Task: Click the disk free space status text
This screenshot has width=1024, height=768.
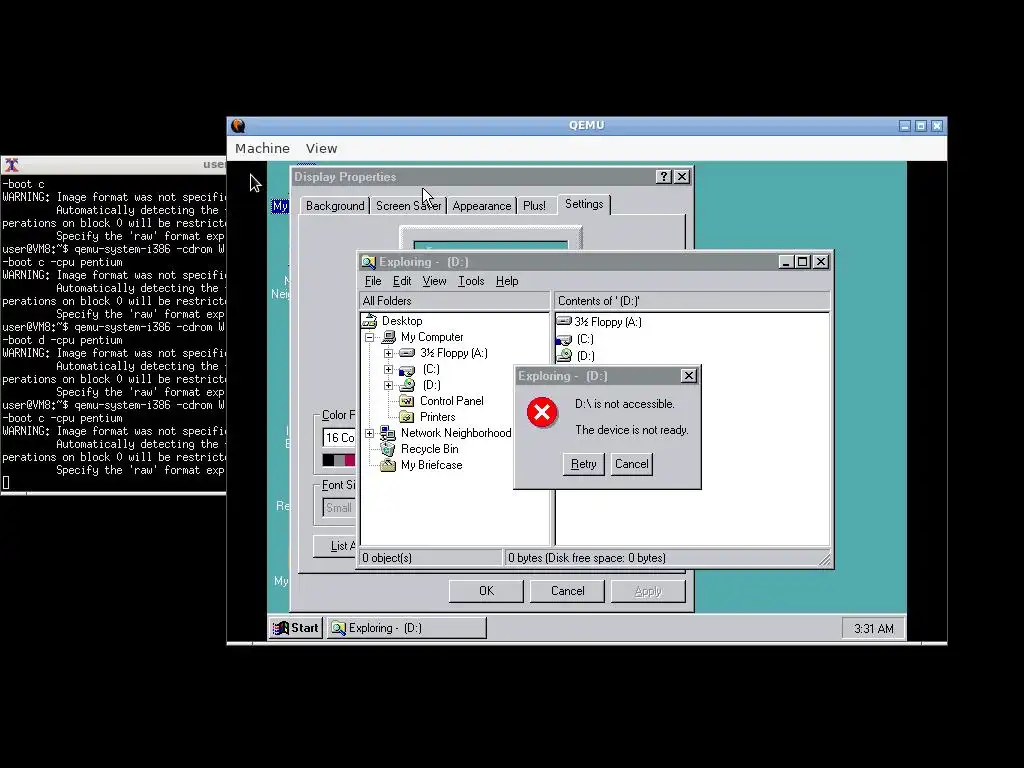Action: coord(587,558)
